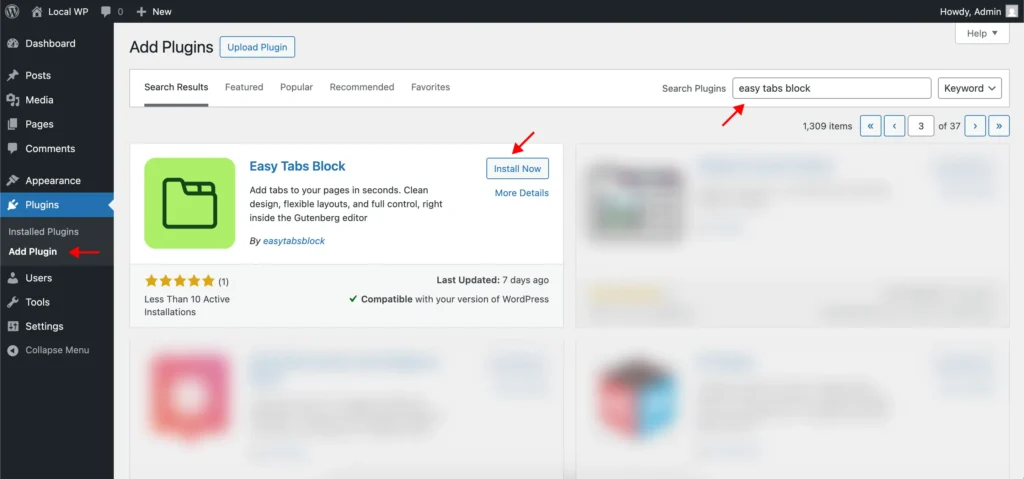Click the Local WP site name
The image size is (1024, 479).
69,11
